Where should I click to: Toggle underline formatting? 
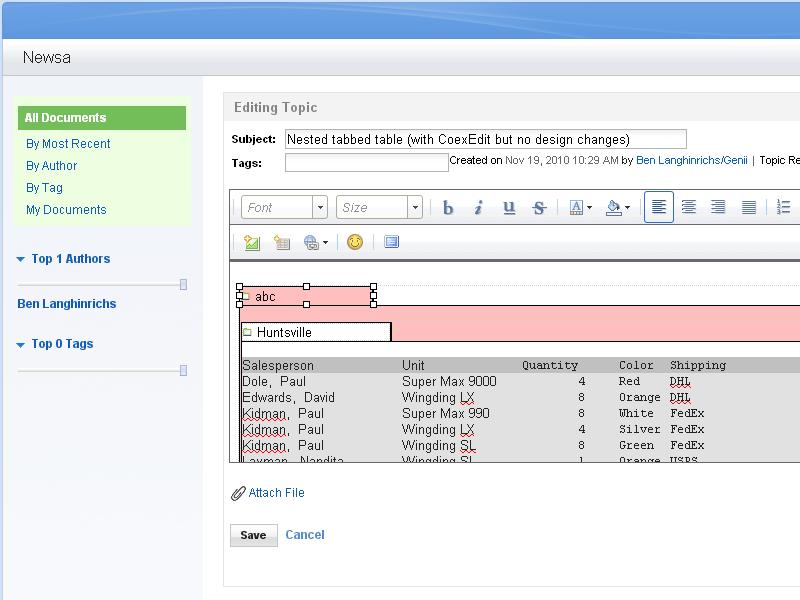509,208
